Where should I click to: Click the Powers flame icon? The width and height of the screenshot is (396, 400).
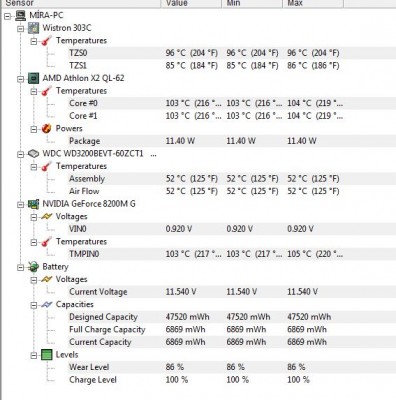coord(47,129)
